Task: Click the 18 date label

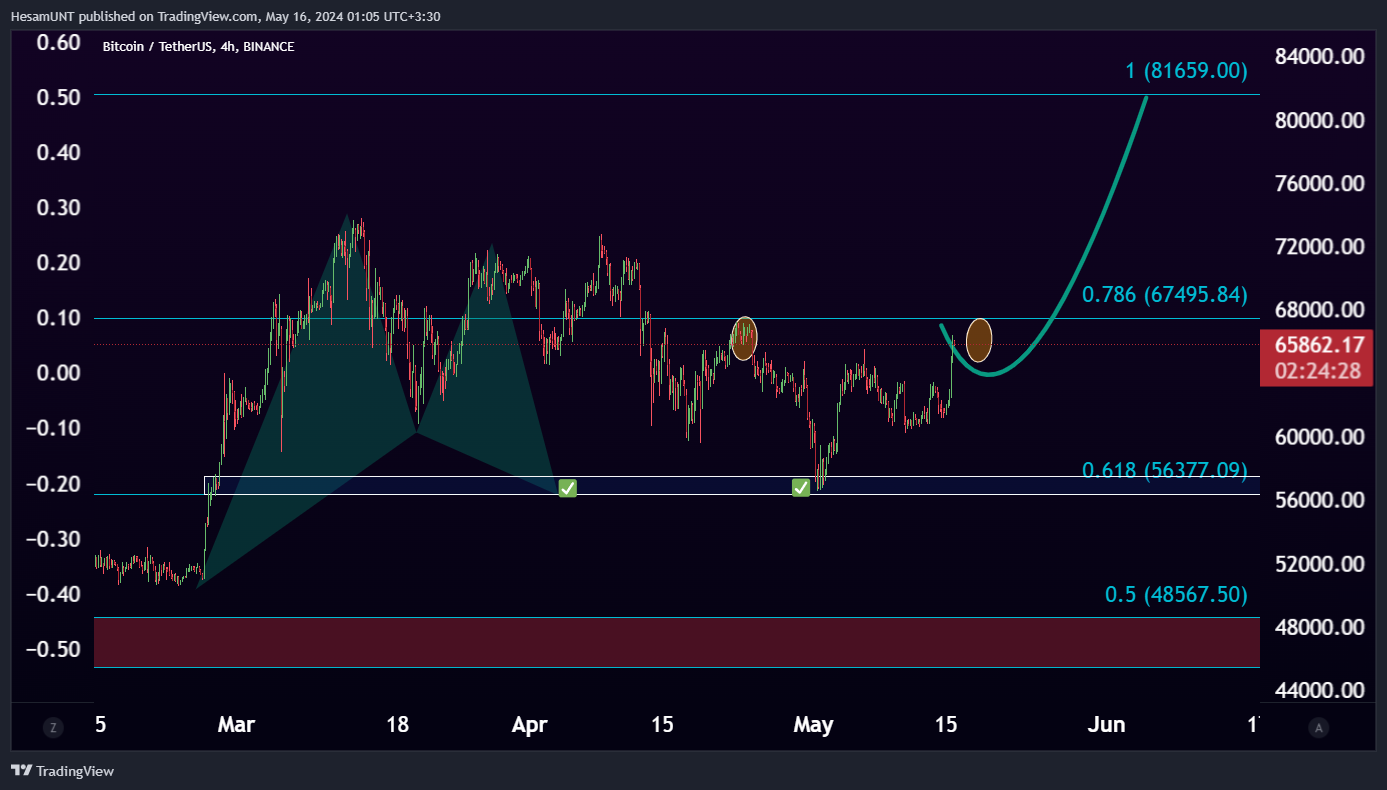Action: click(x=398, y=724)
